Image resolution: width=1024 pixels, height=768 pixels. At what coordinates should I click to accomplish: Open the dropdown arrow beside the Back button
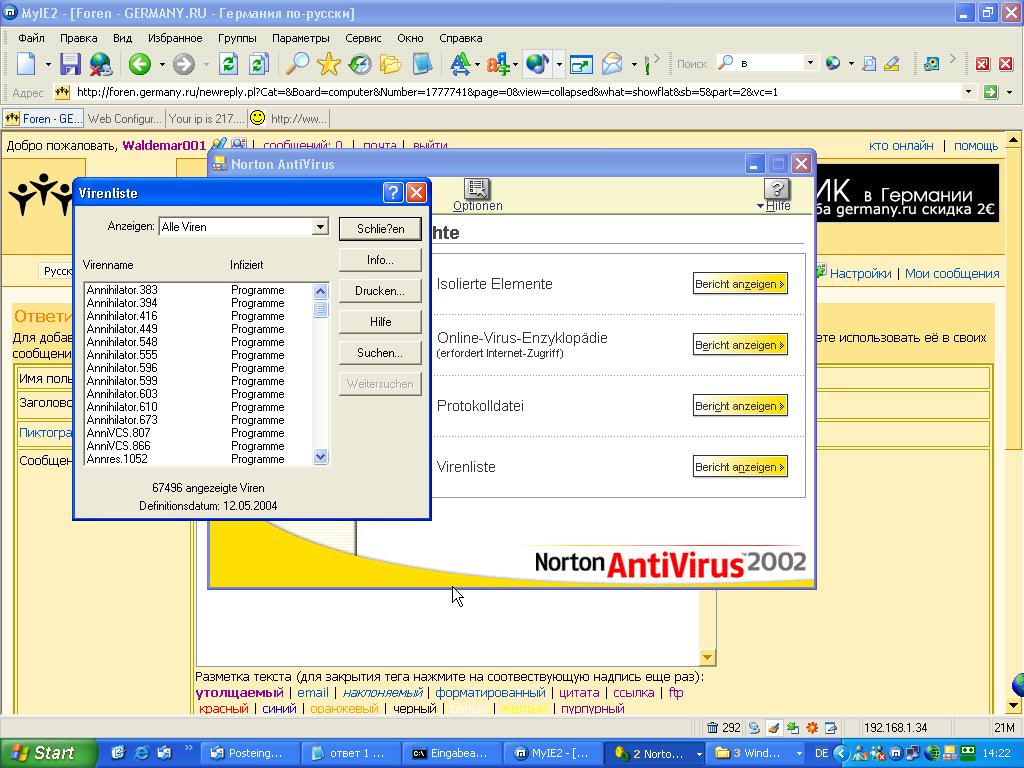(161, 64)
